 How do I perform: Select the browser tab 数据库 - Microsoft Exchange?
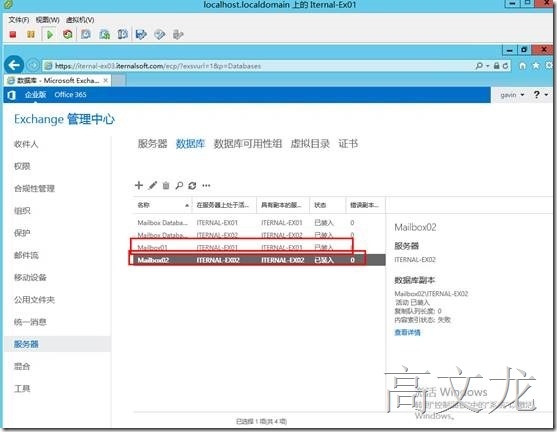(x=58, y=81)
